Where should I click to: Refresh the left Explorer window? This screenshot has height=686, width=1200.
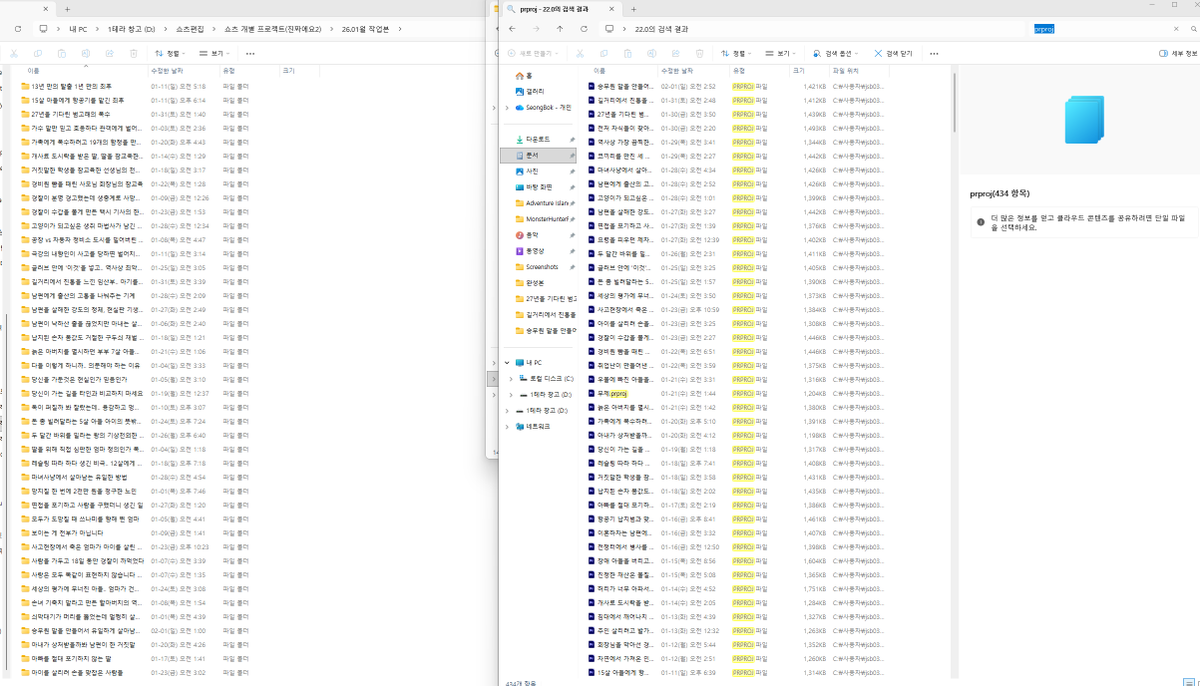[x=16, y=28]
